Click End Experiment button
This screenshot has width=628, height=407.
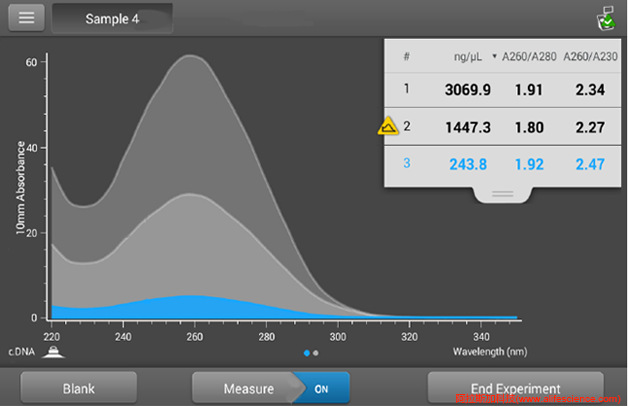click(515, 388)
